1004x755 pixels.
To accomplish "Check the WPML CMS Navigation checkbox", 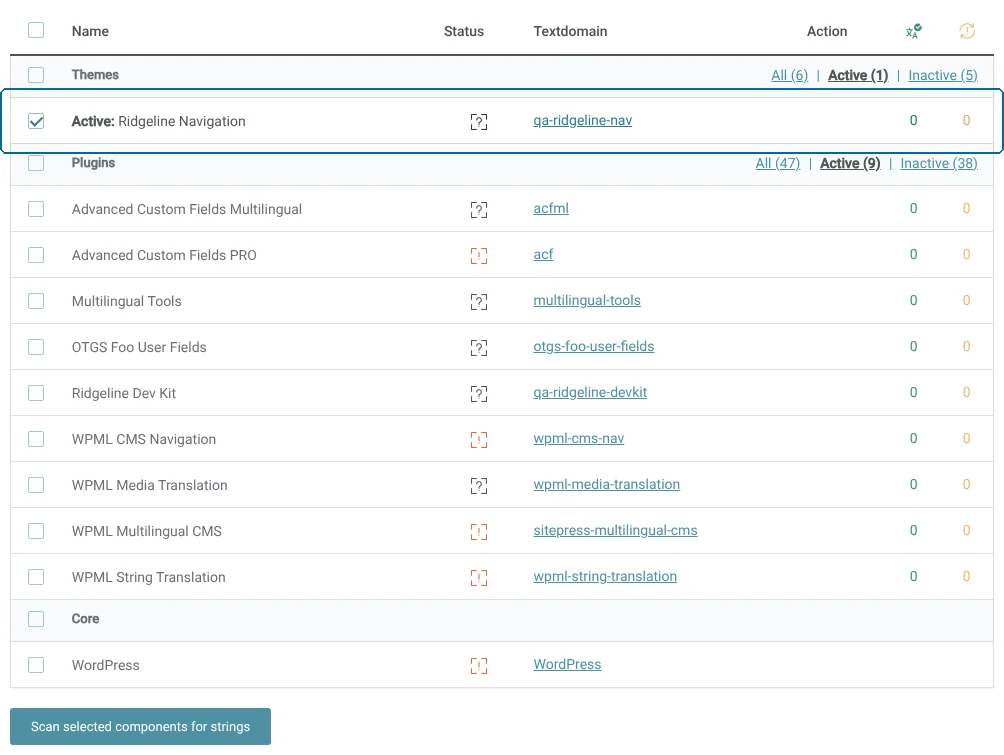I will 36,439.
